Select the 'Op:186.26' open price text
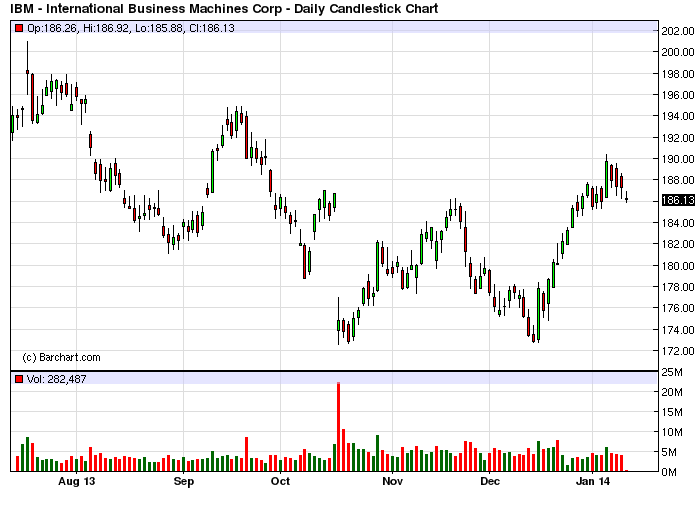The height and width of the screenshot is (512, 700). 53,28
